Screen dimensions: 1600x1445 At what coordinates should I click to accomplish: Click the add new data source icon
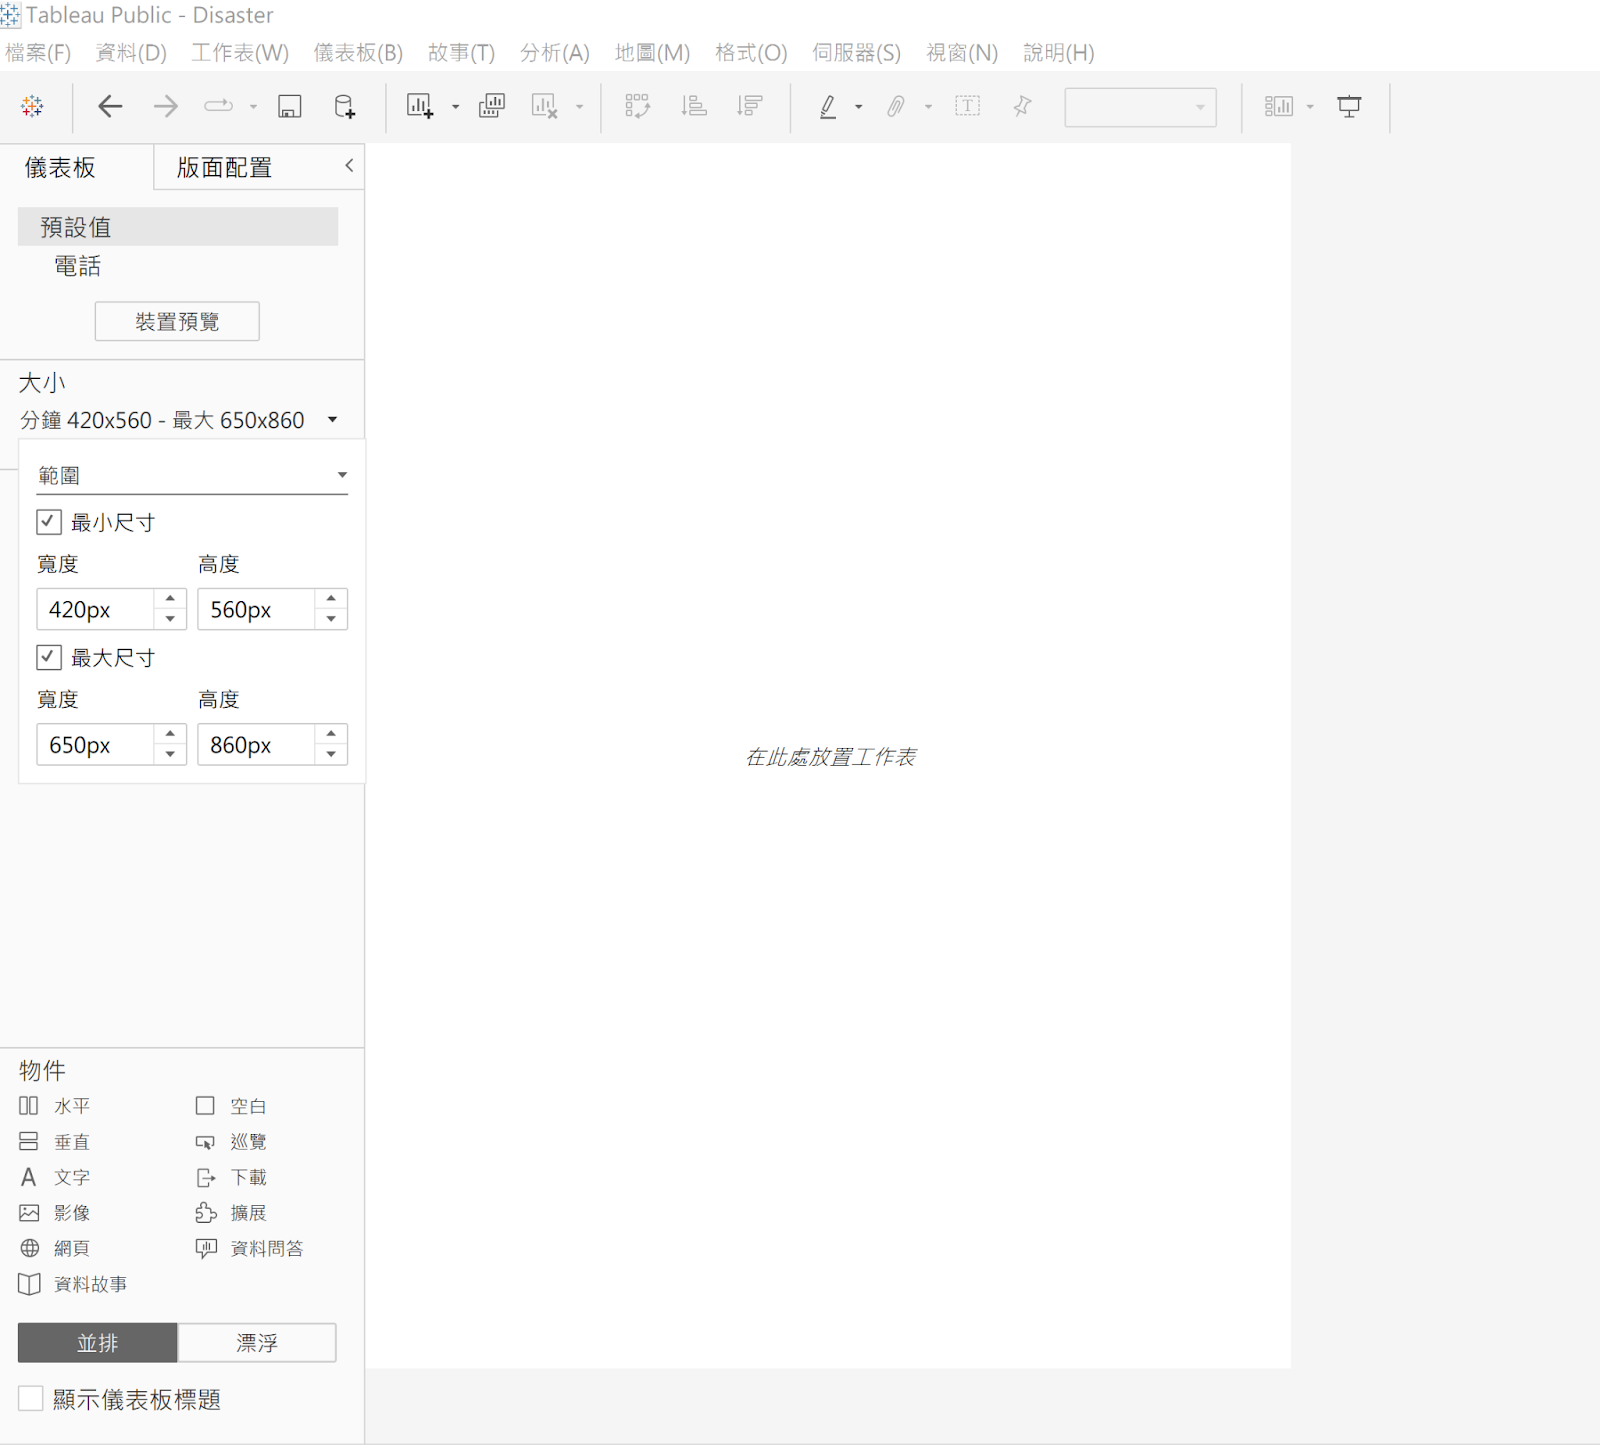click(x=344, y=106)
